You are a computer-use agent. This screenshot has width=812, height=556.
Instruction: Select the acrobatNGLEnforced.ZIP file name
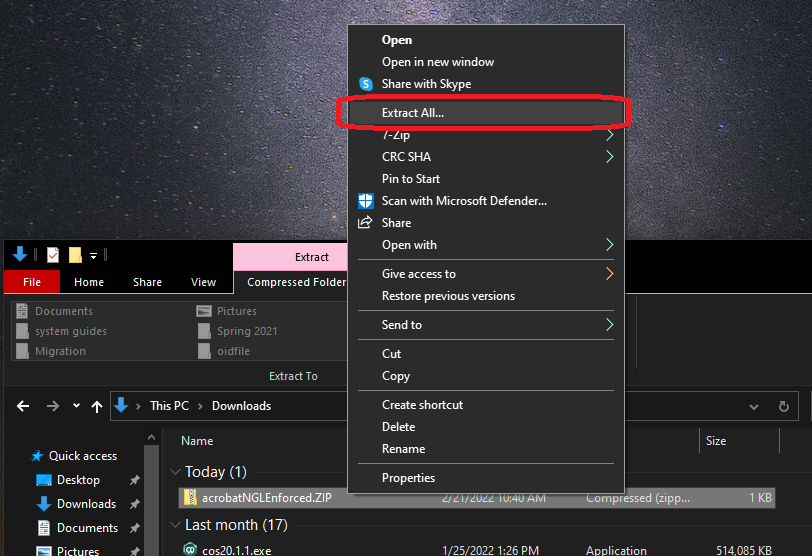pos(267,498)
